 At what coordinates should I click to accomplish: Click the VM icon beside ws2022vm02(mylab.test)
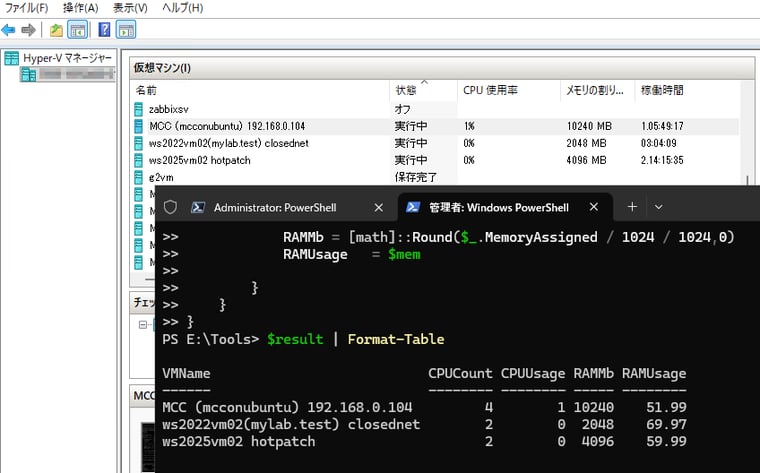tap(139, 143)
